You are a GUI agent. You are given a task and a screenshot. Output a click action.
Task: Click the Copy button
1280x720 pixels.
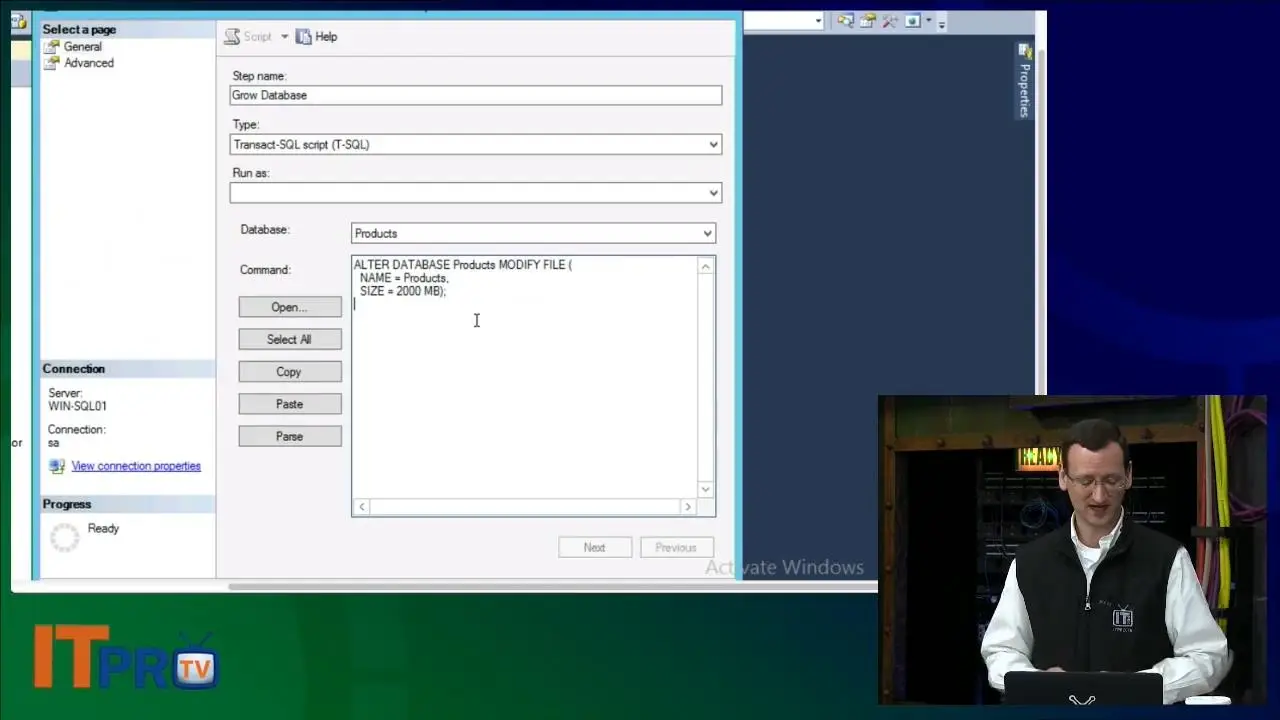tap(289, 372)
